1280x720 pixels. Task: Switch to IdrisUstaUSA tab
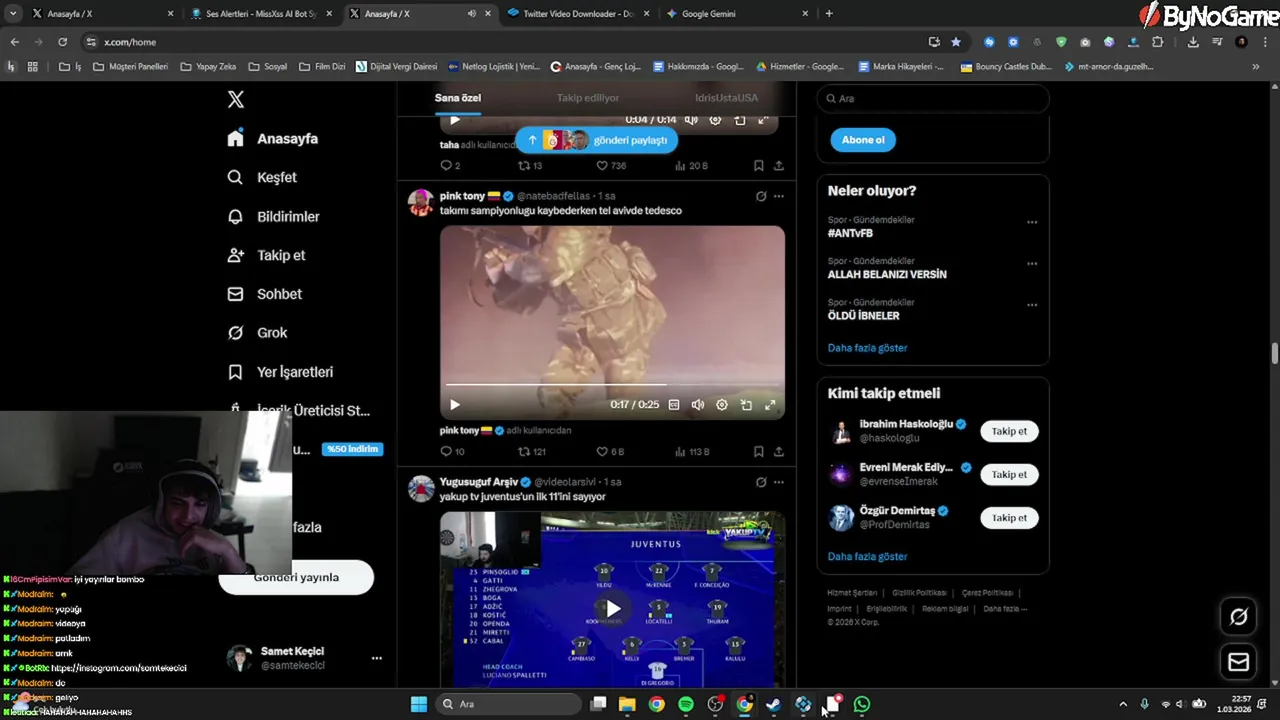726,98
